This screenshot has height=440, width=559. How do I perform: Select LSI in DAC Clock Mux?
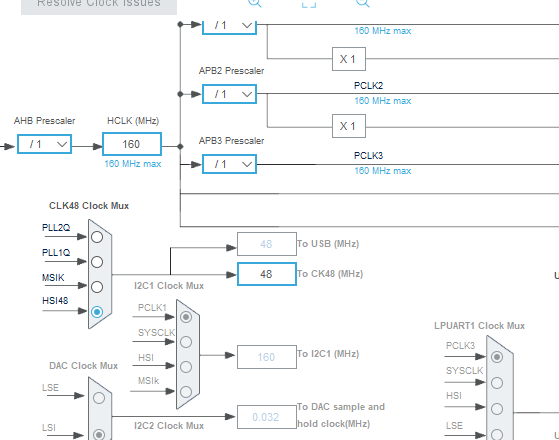click(99, 434)
